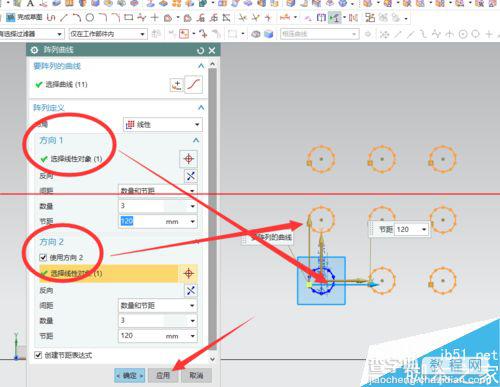Toggle the arc center snap point icon
Screen dimensions: 500x387
[463, 34]
